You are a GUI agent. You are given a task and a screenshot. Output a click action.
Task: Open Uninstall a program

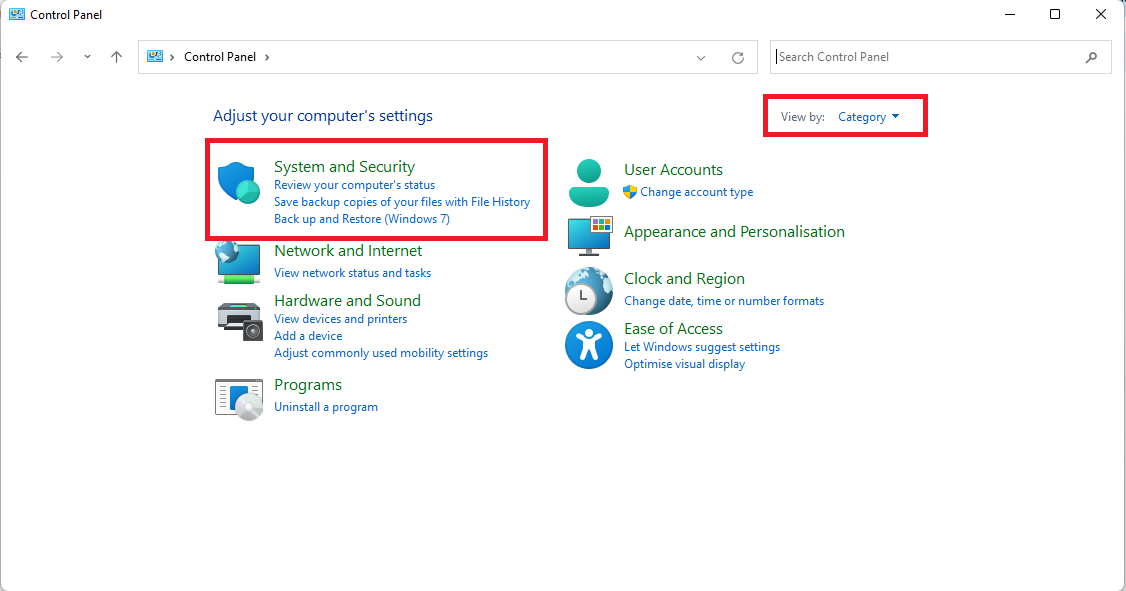pos(326,406)
